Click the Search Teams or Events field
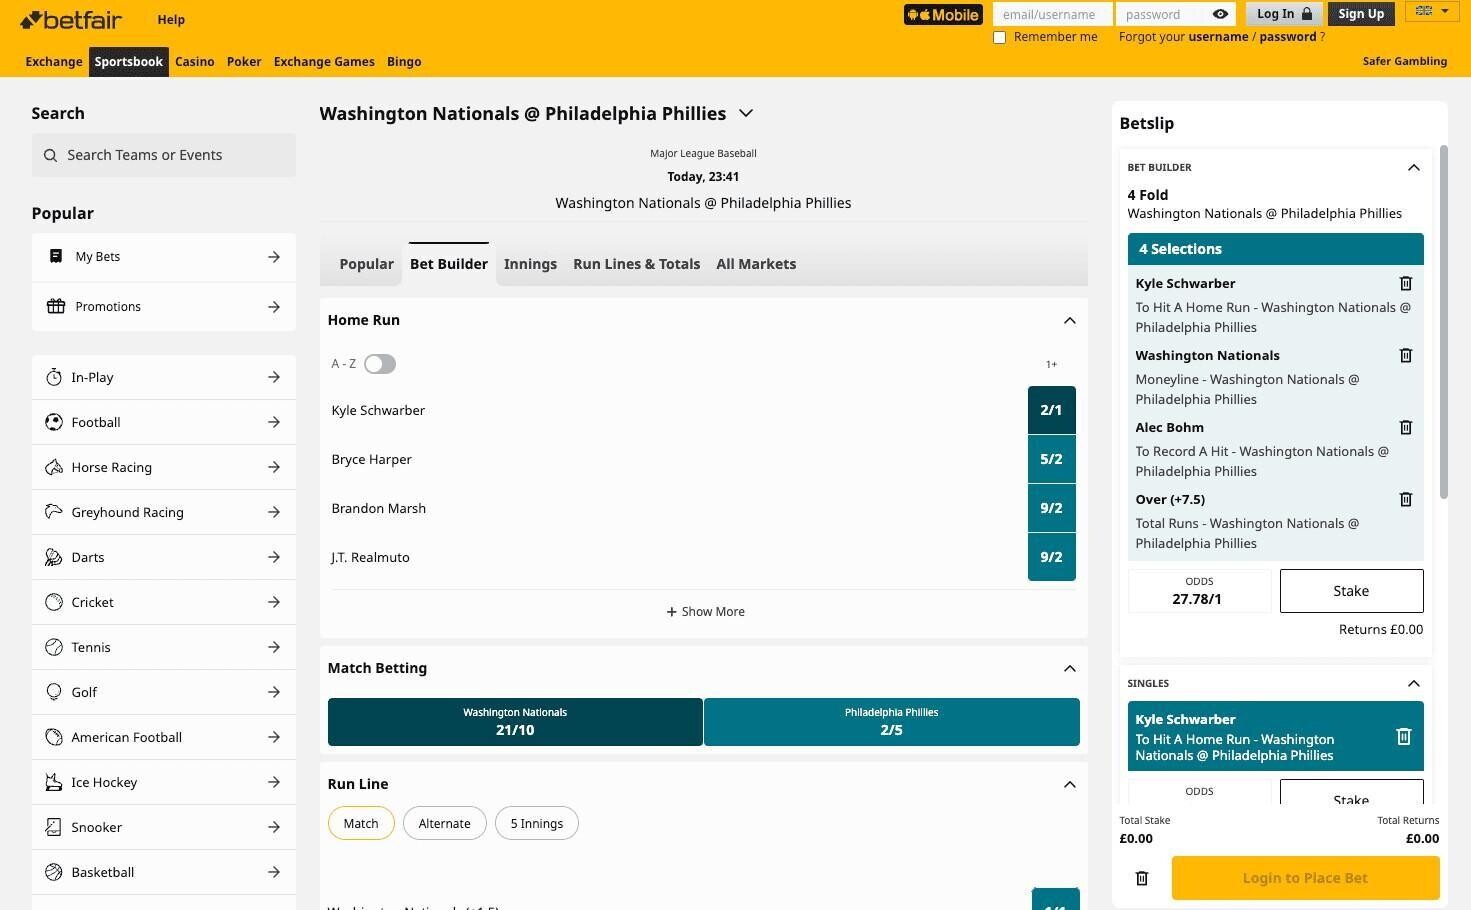Screen dimensions: 1471x910 point(164,155)
